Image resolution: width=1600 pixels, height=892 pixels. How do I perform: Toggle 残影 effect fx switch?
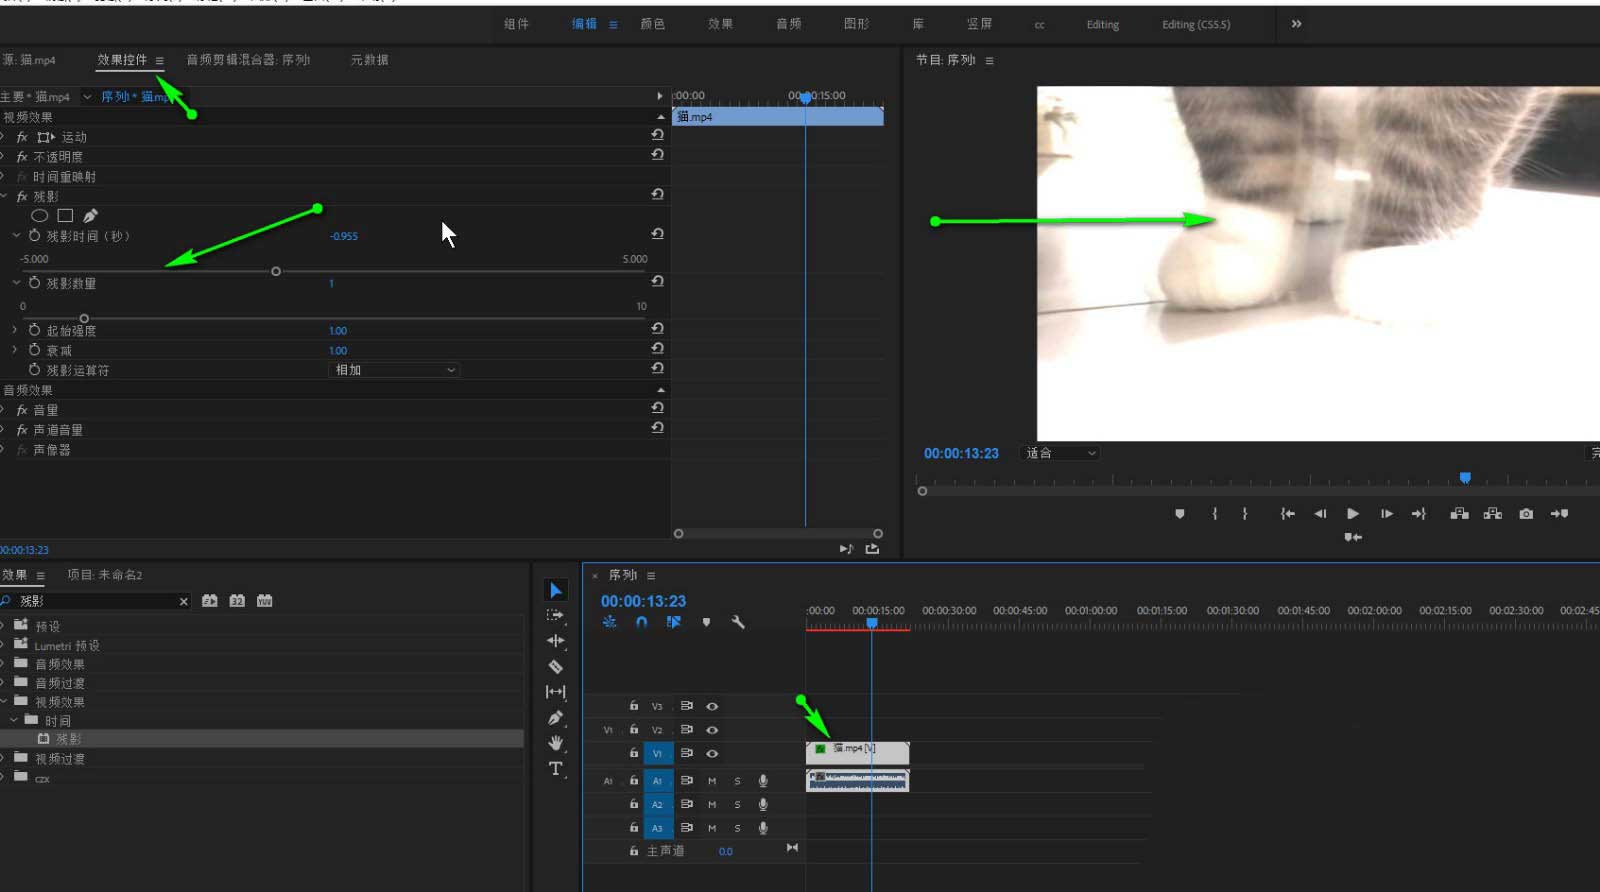(22, 197)
